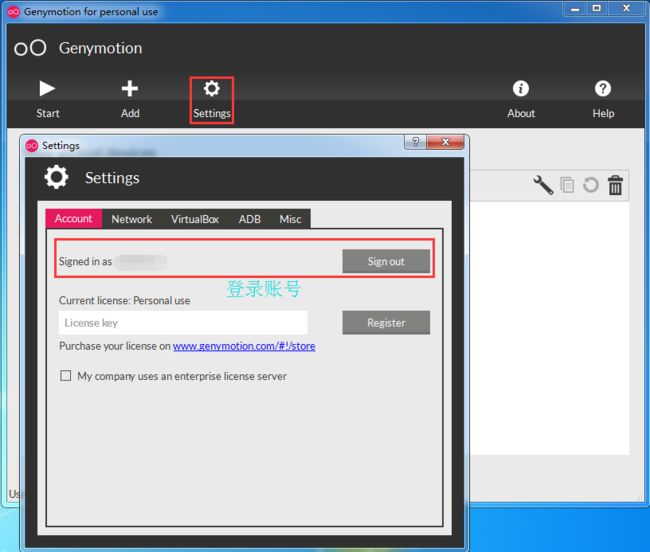The image size is (650, 552).
Task: Close the Genymotion main window
Action: point(626,8)
